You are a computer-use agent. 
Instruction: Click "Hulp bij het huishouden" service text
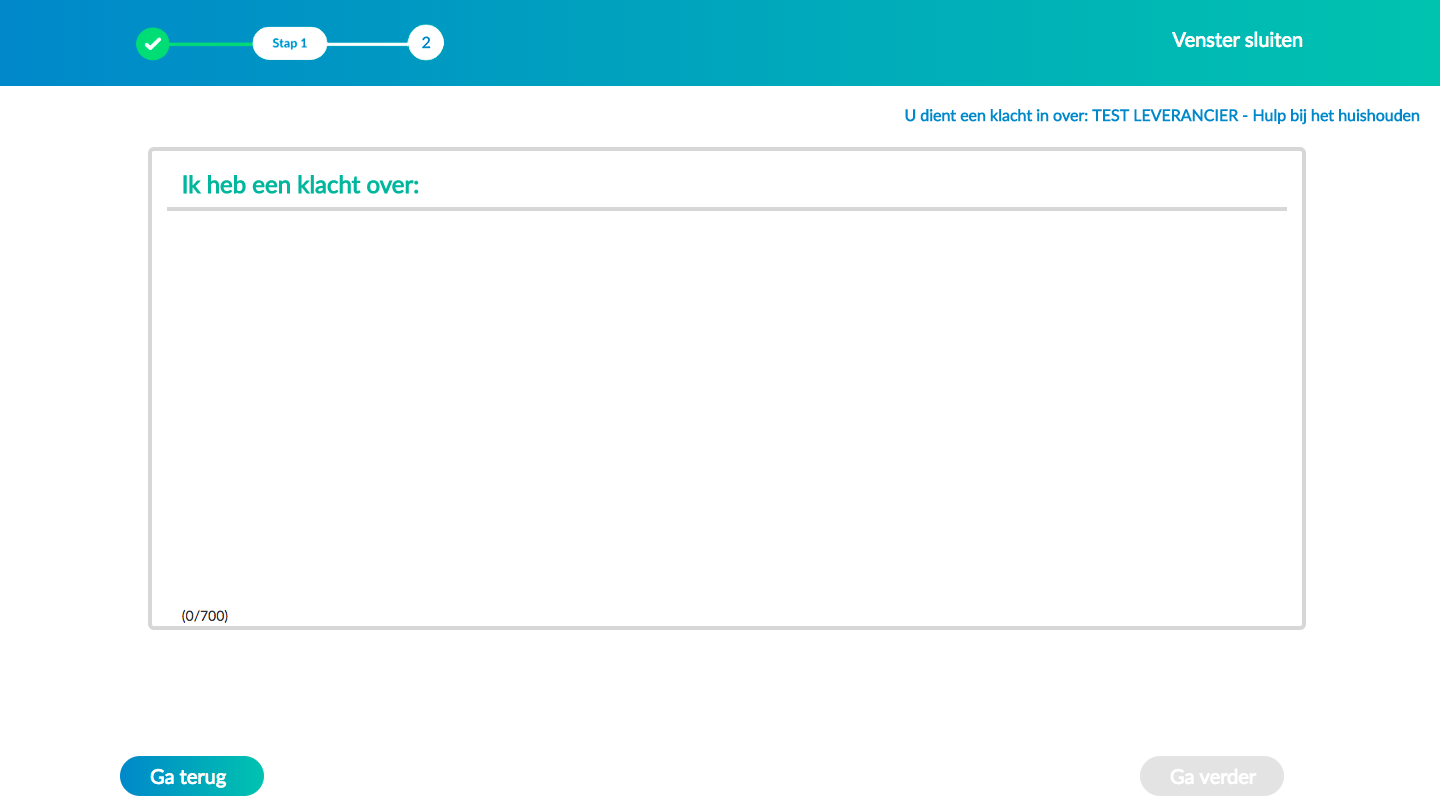coord(1336,116)
